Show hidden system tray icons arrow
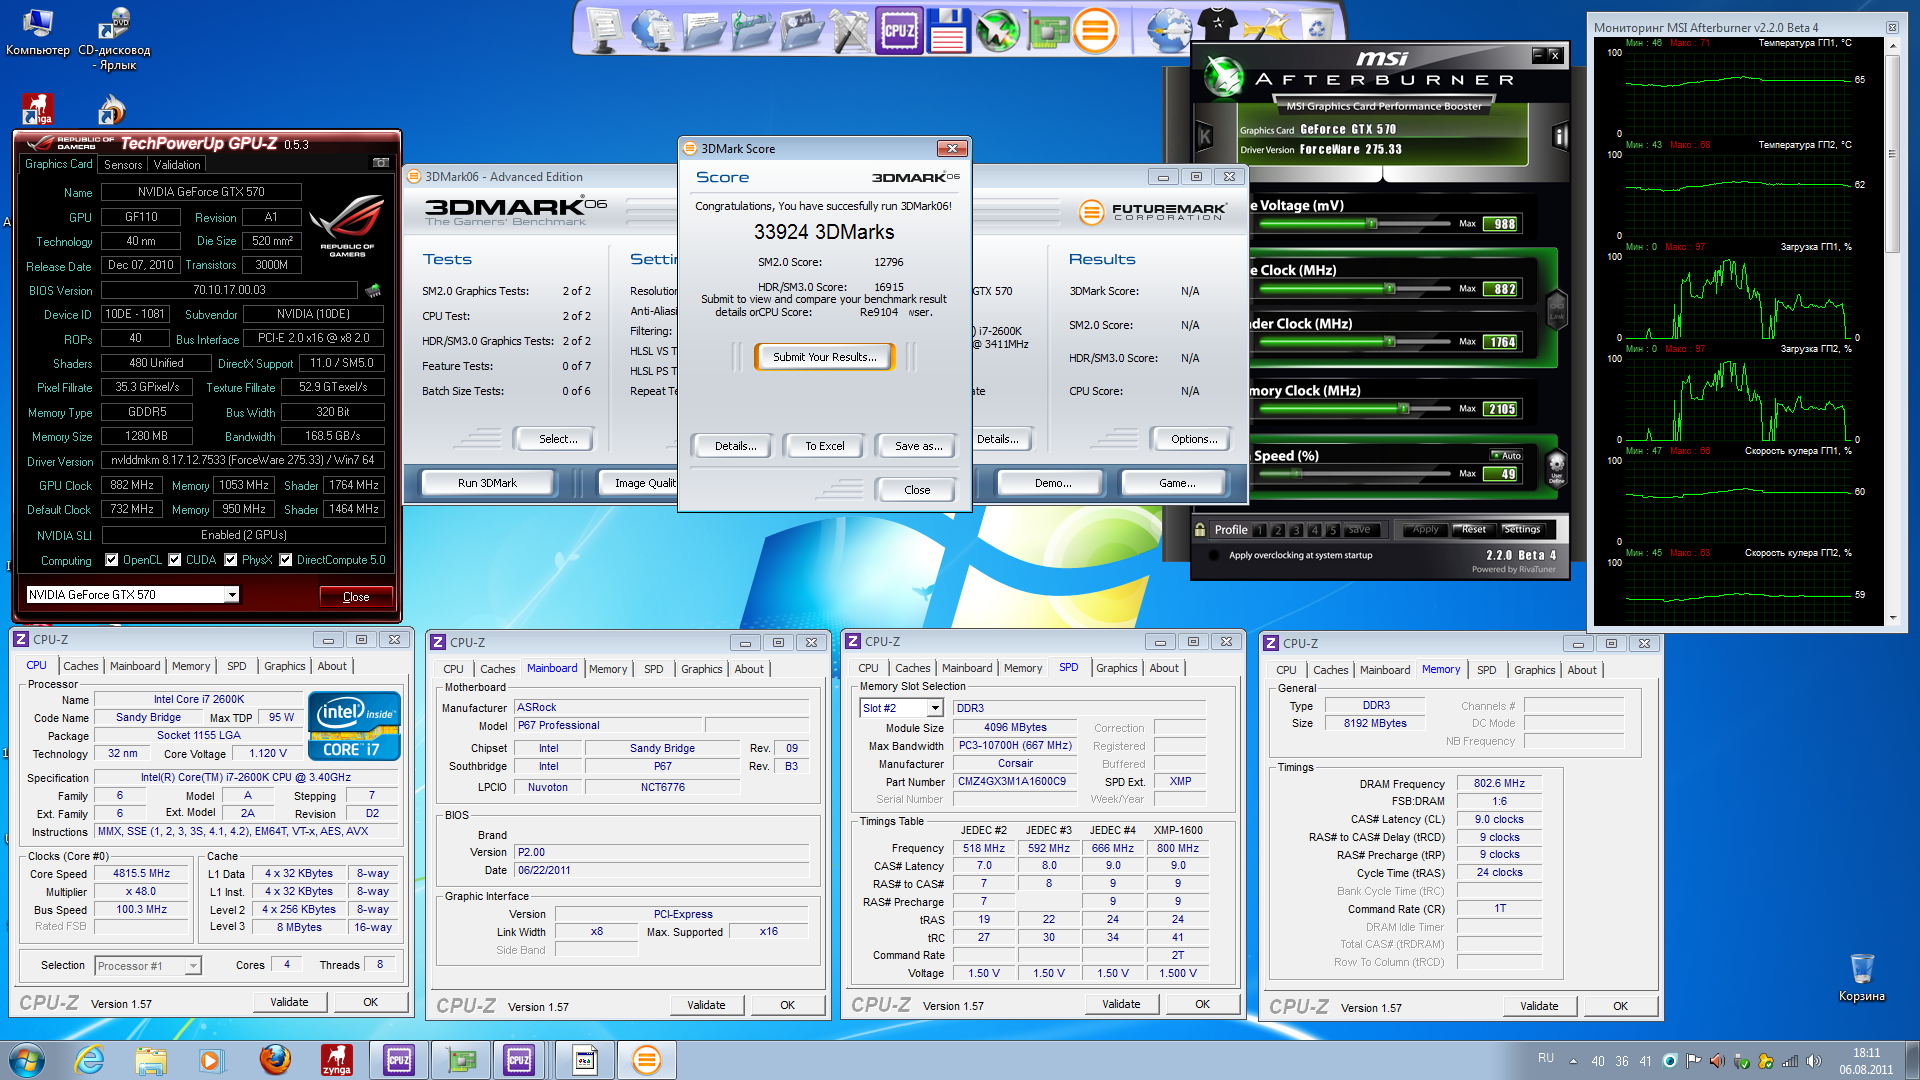This screenshot has height=1080, width=1920. pyautogui.click(x=1573, y=1061)
